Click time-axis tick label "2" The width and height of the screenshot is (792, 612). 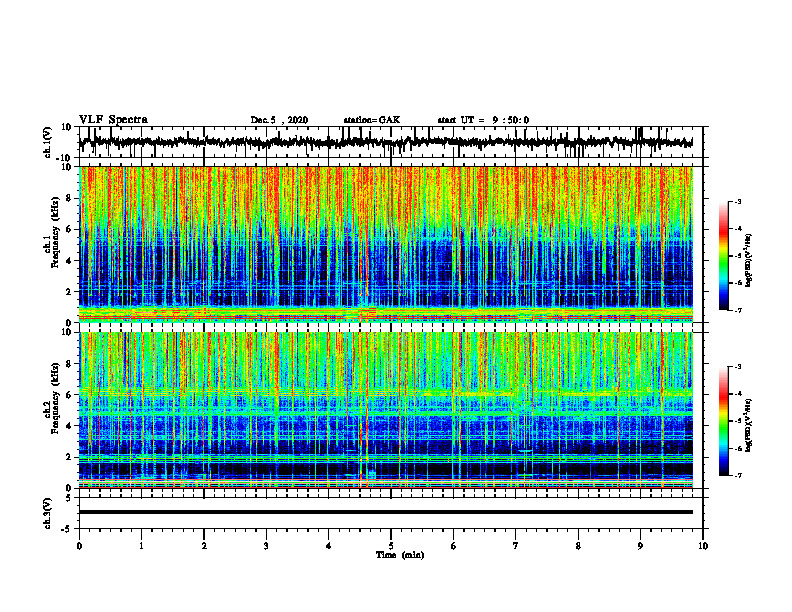[204, 546]
